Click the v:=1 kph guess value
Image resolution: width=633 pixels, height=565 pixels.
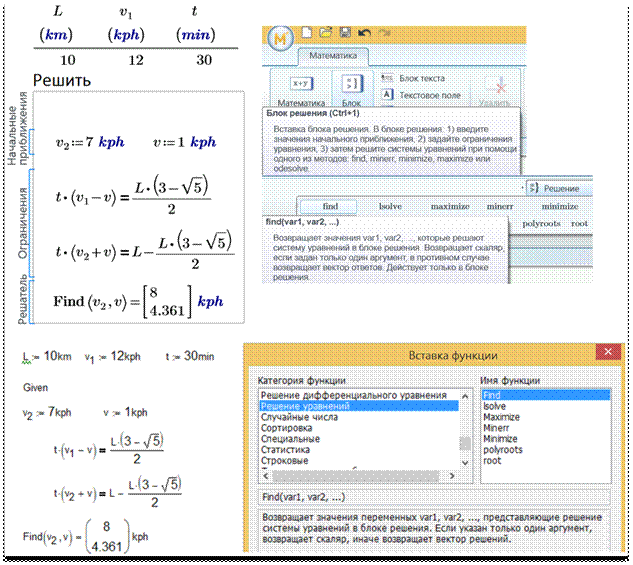(184, 142)
